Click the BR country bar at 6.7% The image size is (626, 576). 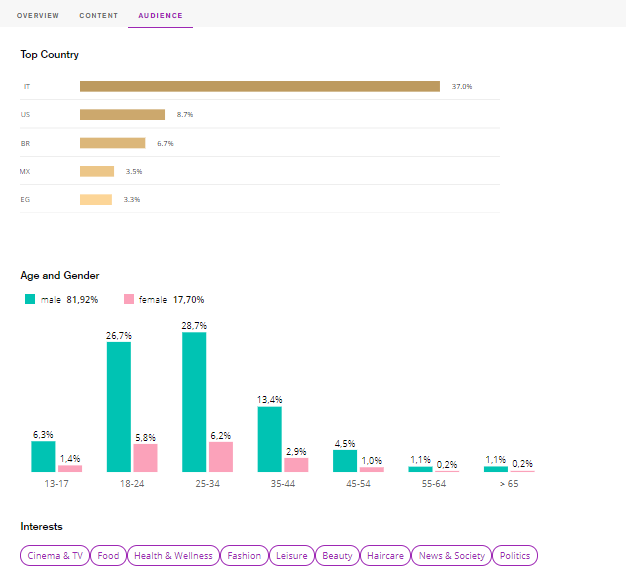[112, 143]
